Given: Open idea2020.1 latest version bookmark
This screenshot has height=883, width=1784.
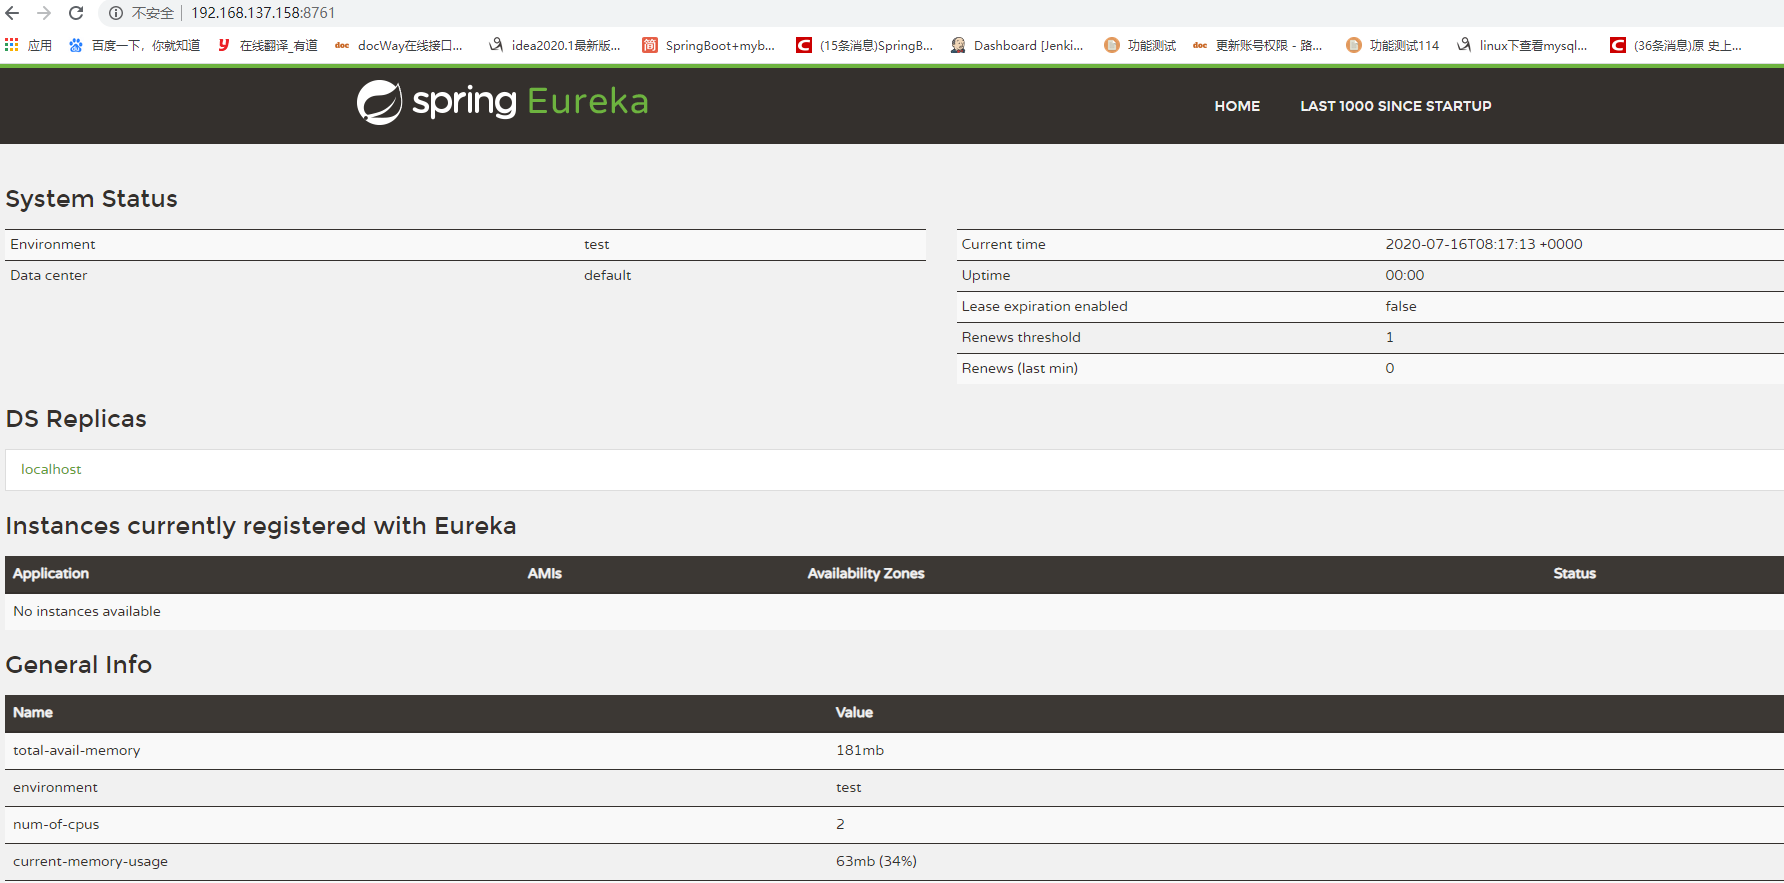Looking at the screenshot, I should point(554,45).
